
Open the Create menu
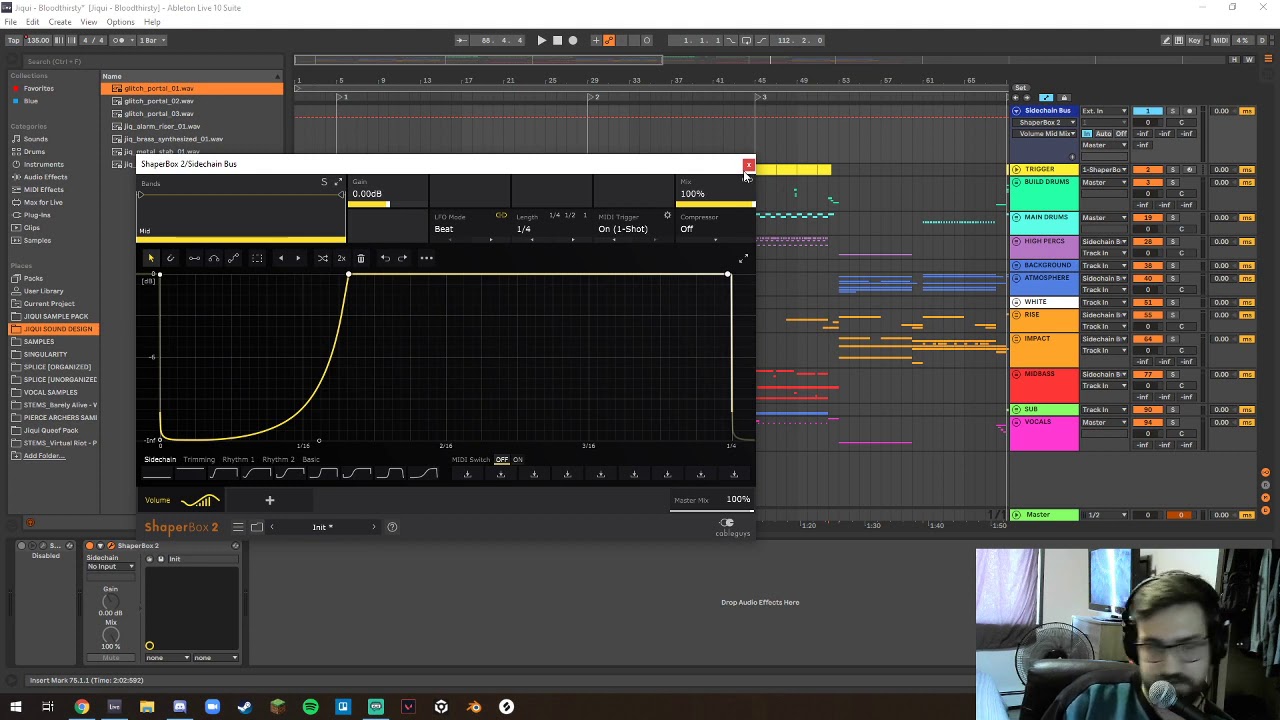[59, 22]
